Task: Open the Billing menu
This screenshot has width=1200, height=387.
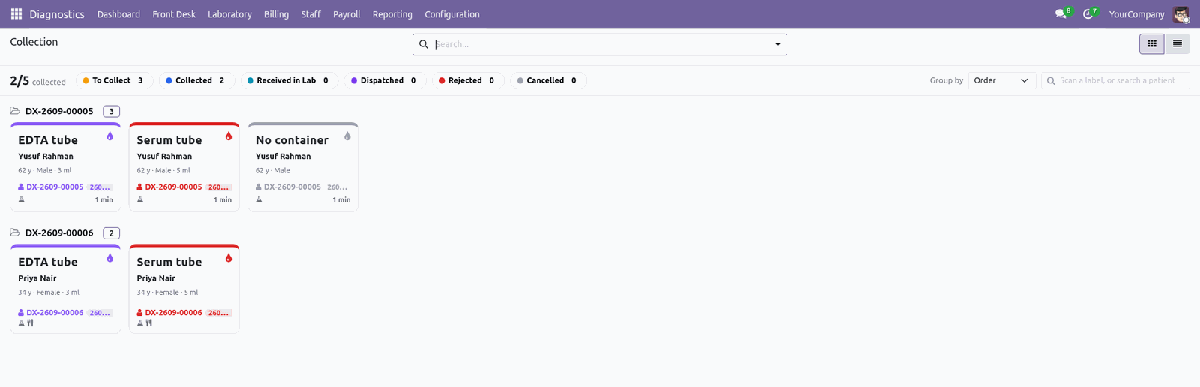Action: click(277, 14)
